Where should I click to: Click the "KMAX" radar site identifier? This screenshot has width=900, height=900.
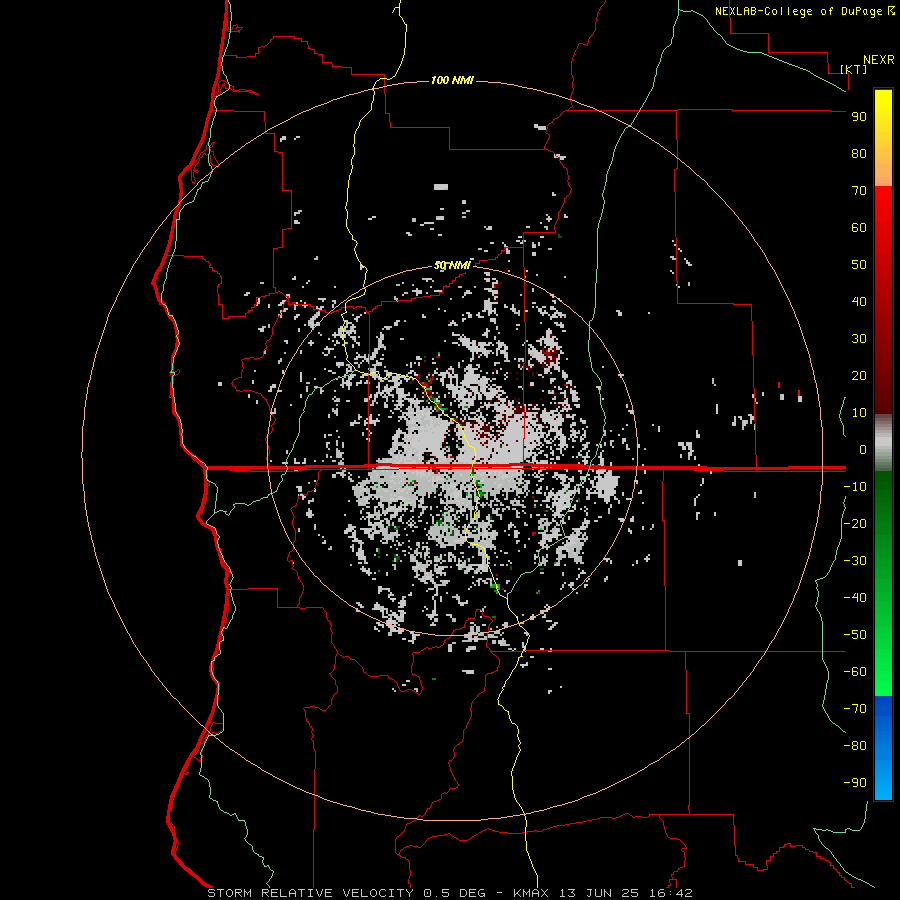tap(530, 893)
